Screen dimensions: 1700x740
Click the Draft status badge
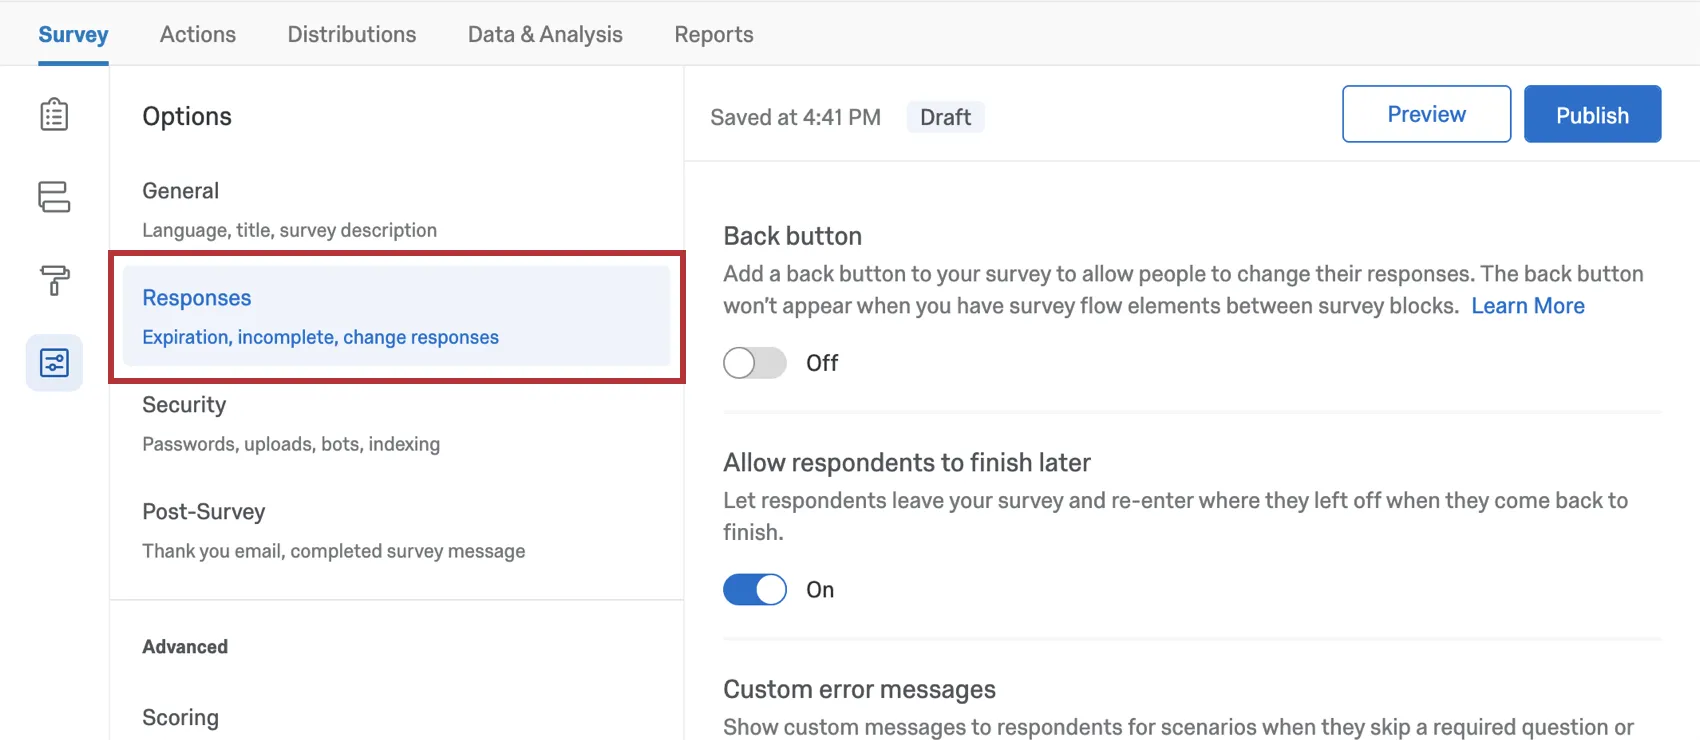pos(945,117)
